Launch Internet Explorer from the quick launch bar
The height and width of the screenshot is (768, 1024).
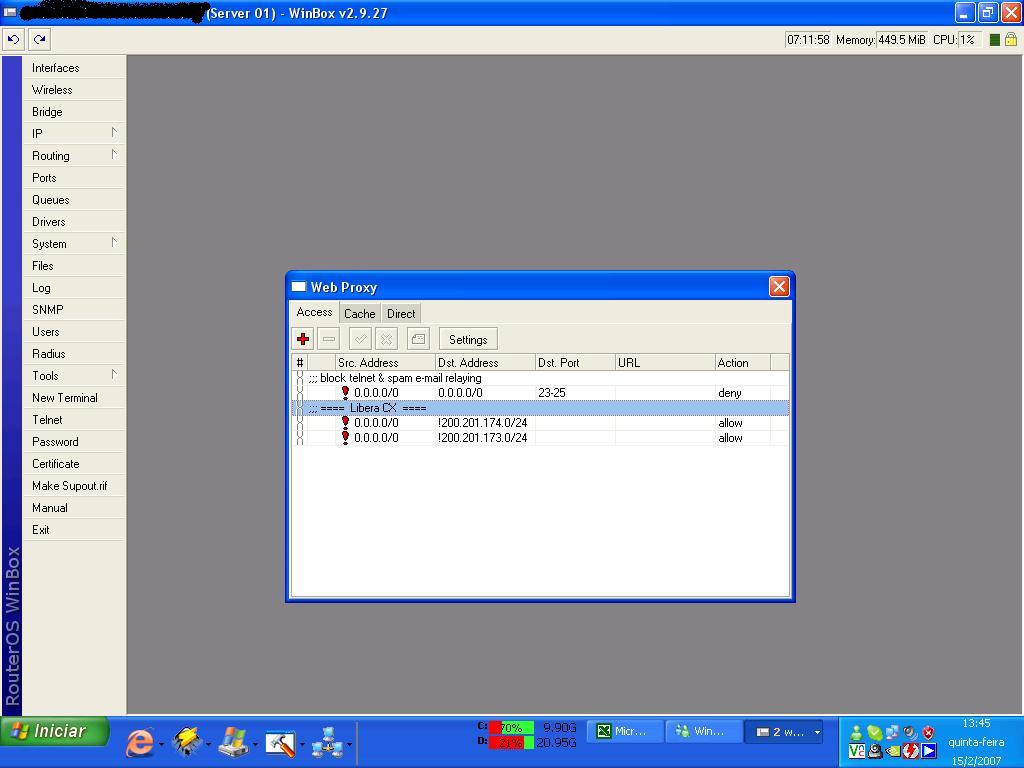pyautogui.click(x=139, y=743)
